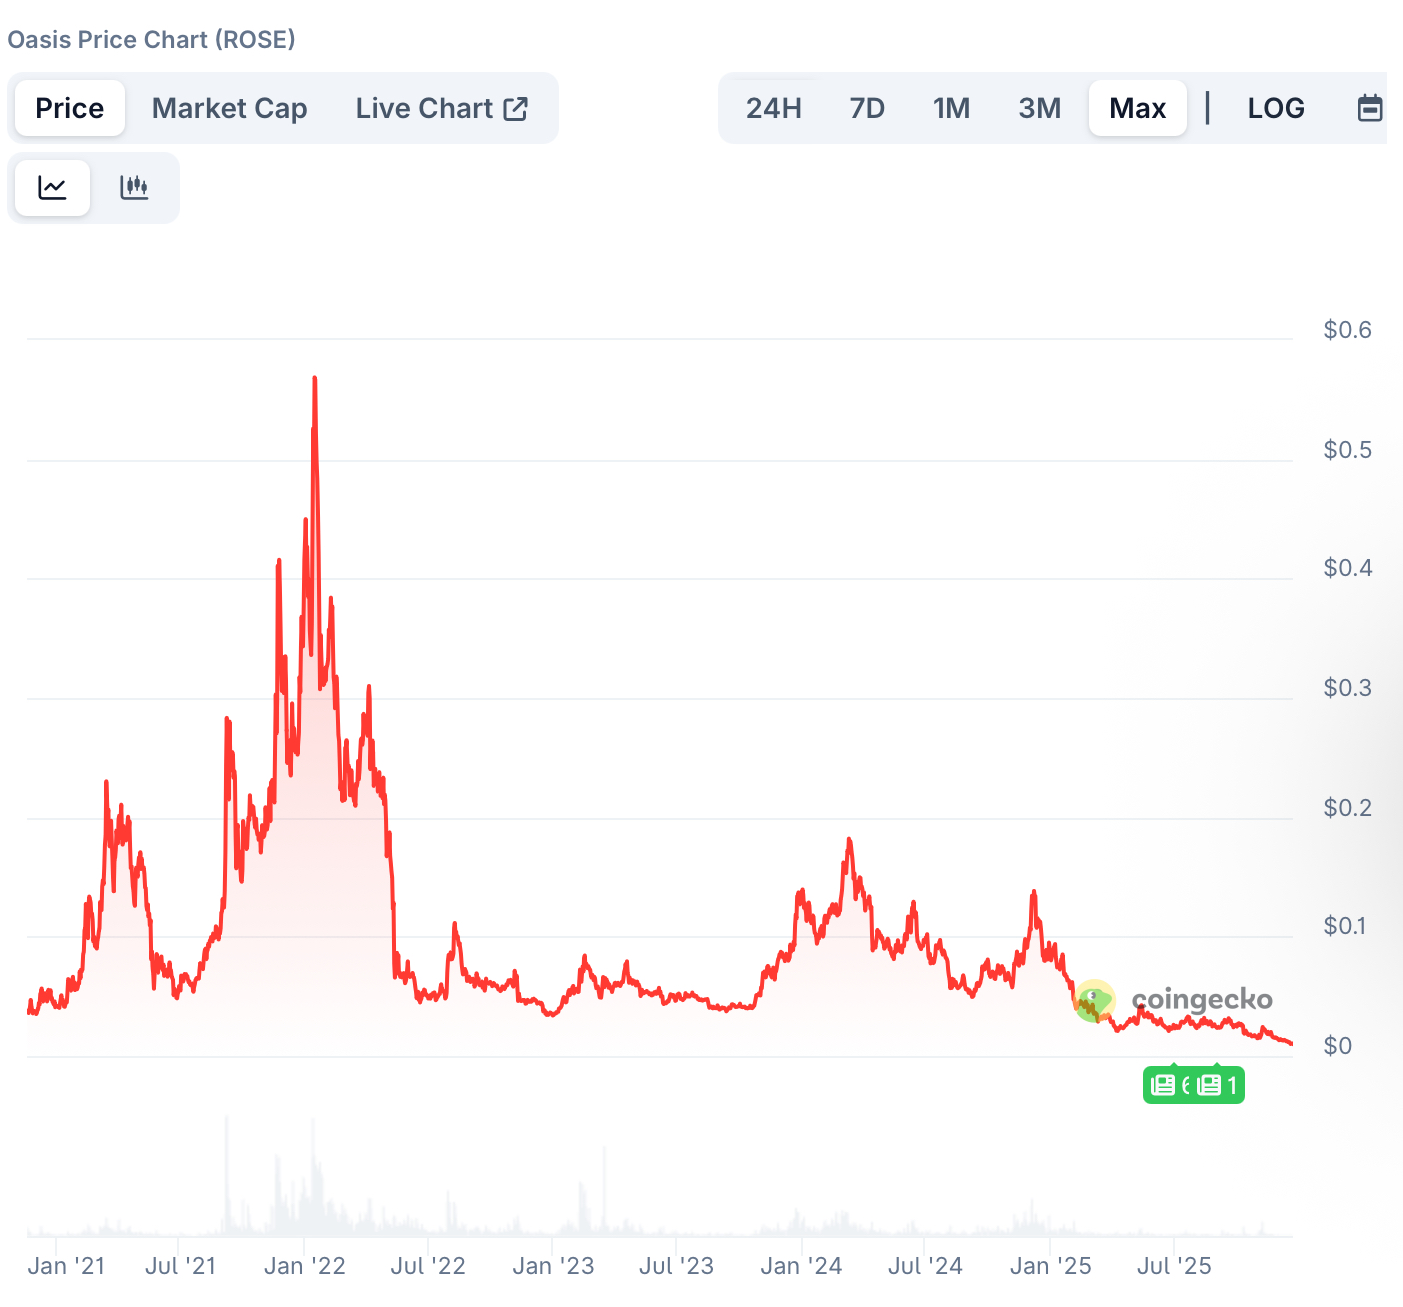1403x1307 pixels.
Task: Open the calendar date range picker
Action: pos(1369,108)
